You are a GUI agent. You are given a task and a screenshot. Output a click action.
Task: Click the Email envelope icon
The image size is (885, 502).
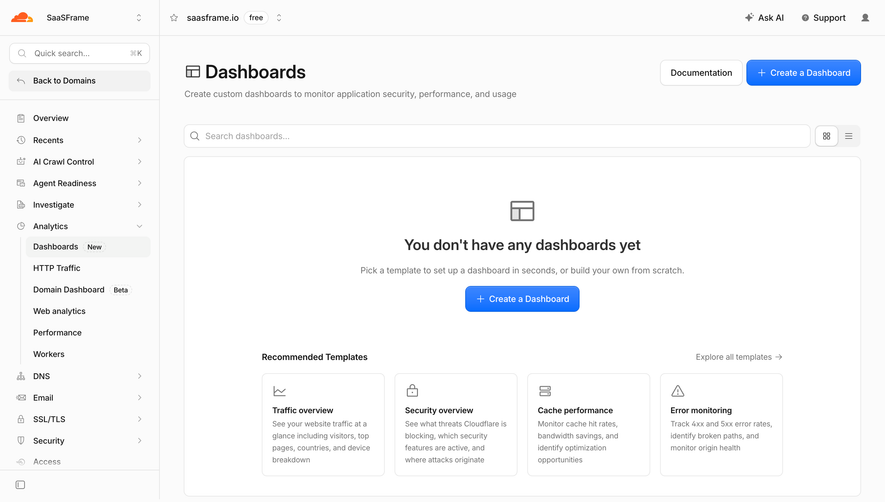(x=21, y=398)
